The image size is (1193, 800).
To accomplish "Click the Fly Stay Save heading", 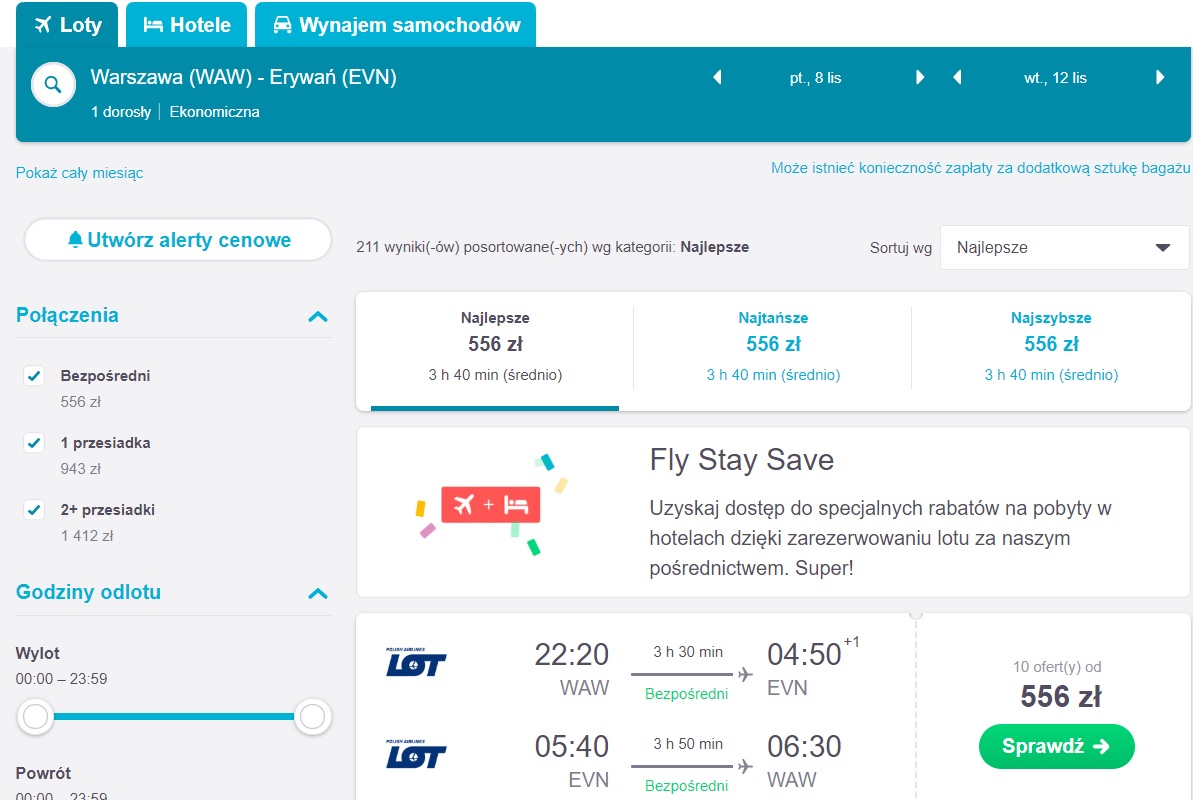I will [742, 460].
